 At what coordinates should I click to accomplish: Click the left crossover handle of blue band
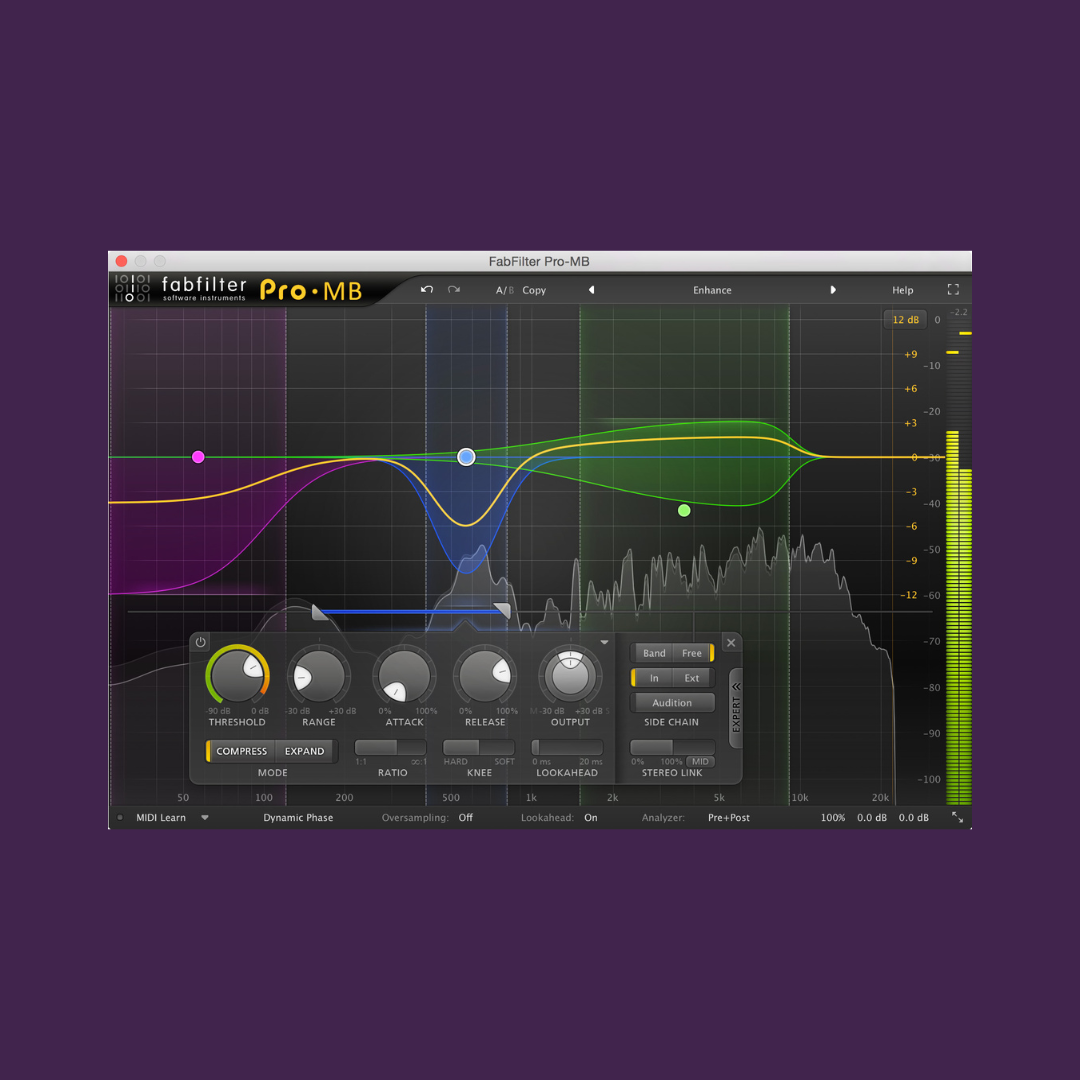(320, 611)
